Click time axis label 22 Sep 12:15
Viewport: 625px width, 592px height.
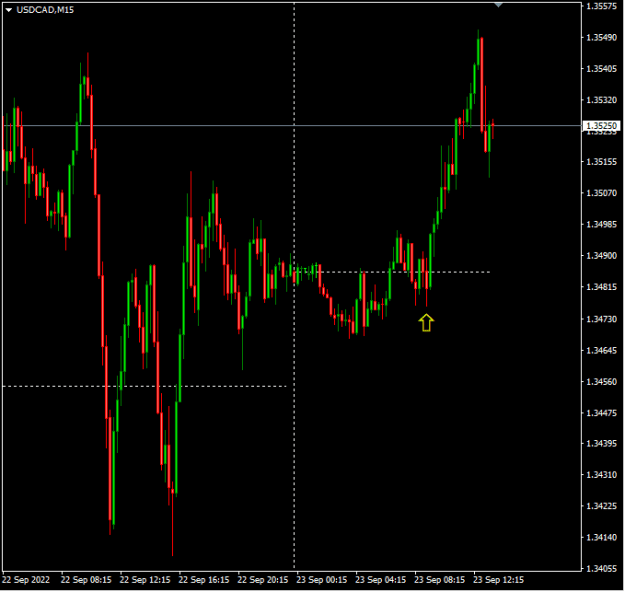pyautogui.click(x=145, y=580)
